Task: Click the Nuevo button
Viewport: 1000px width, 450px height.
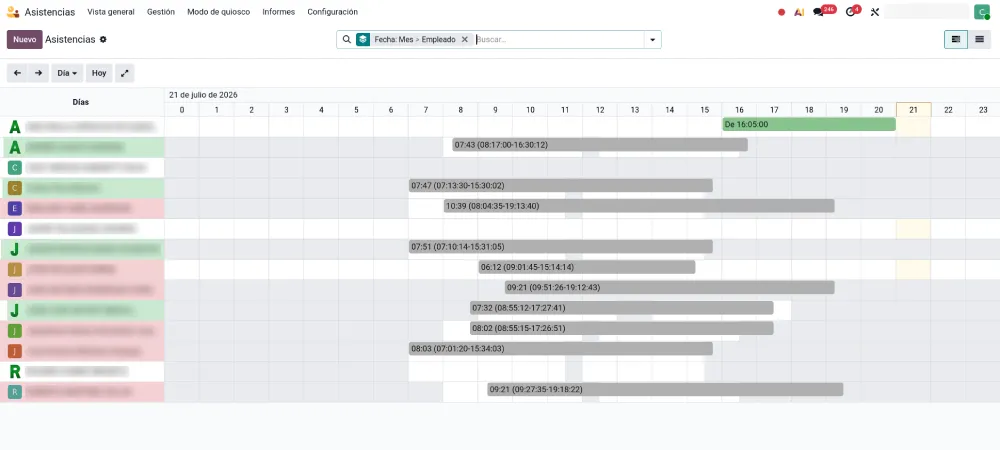Action: coord(25,40)
